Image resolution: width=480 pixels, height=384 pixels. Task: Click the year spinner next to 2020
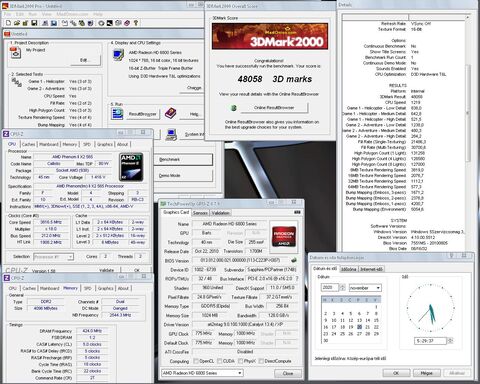click(342, 287)
